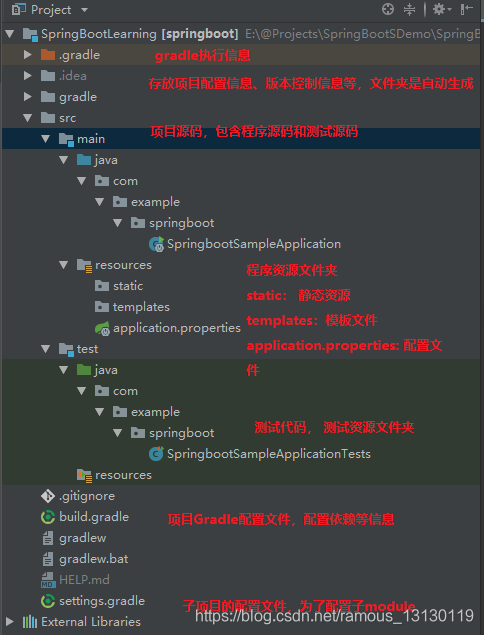
Task: Select the gradlew.bat file name
Action: coord(94,559)
